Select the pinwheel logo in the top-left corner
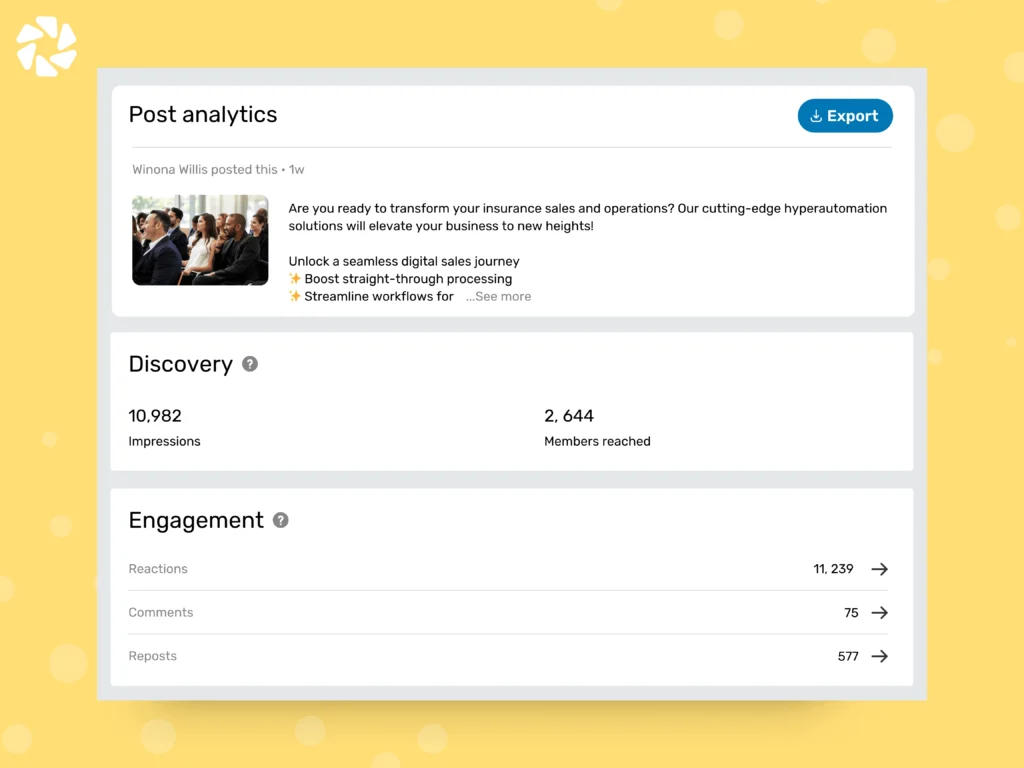This screenshot has width=1024, height=768. [45, 45]
